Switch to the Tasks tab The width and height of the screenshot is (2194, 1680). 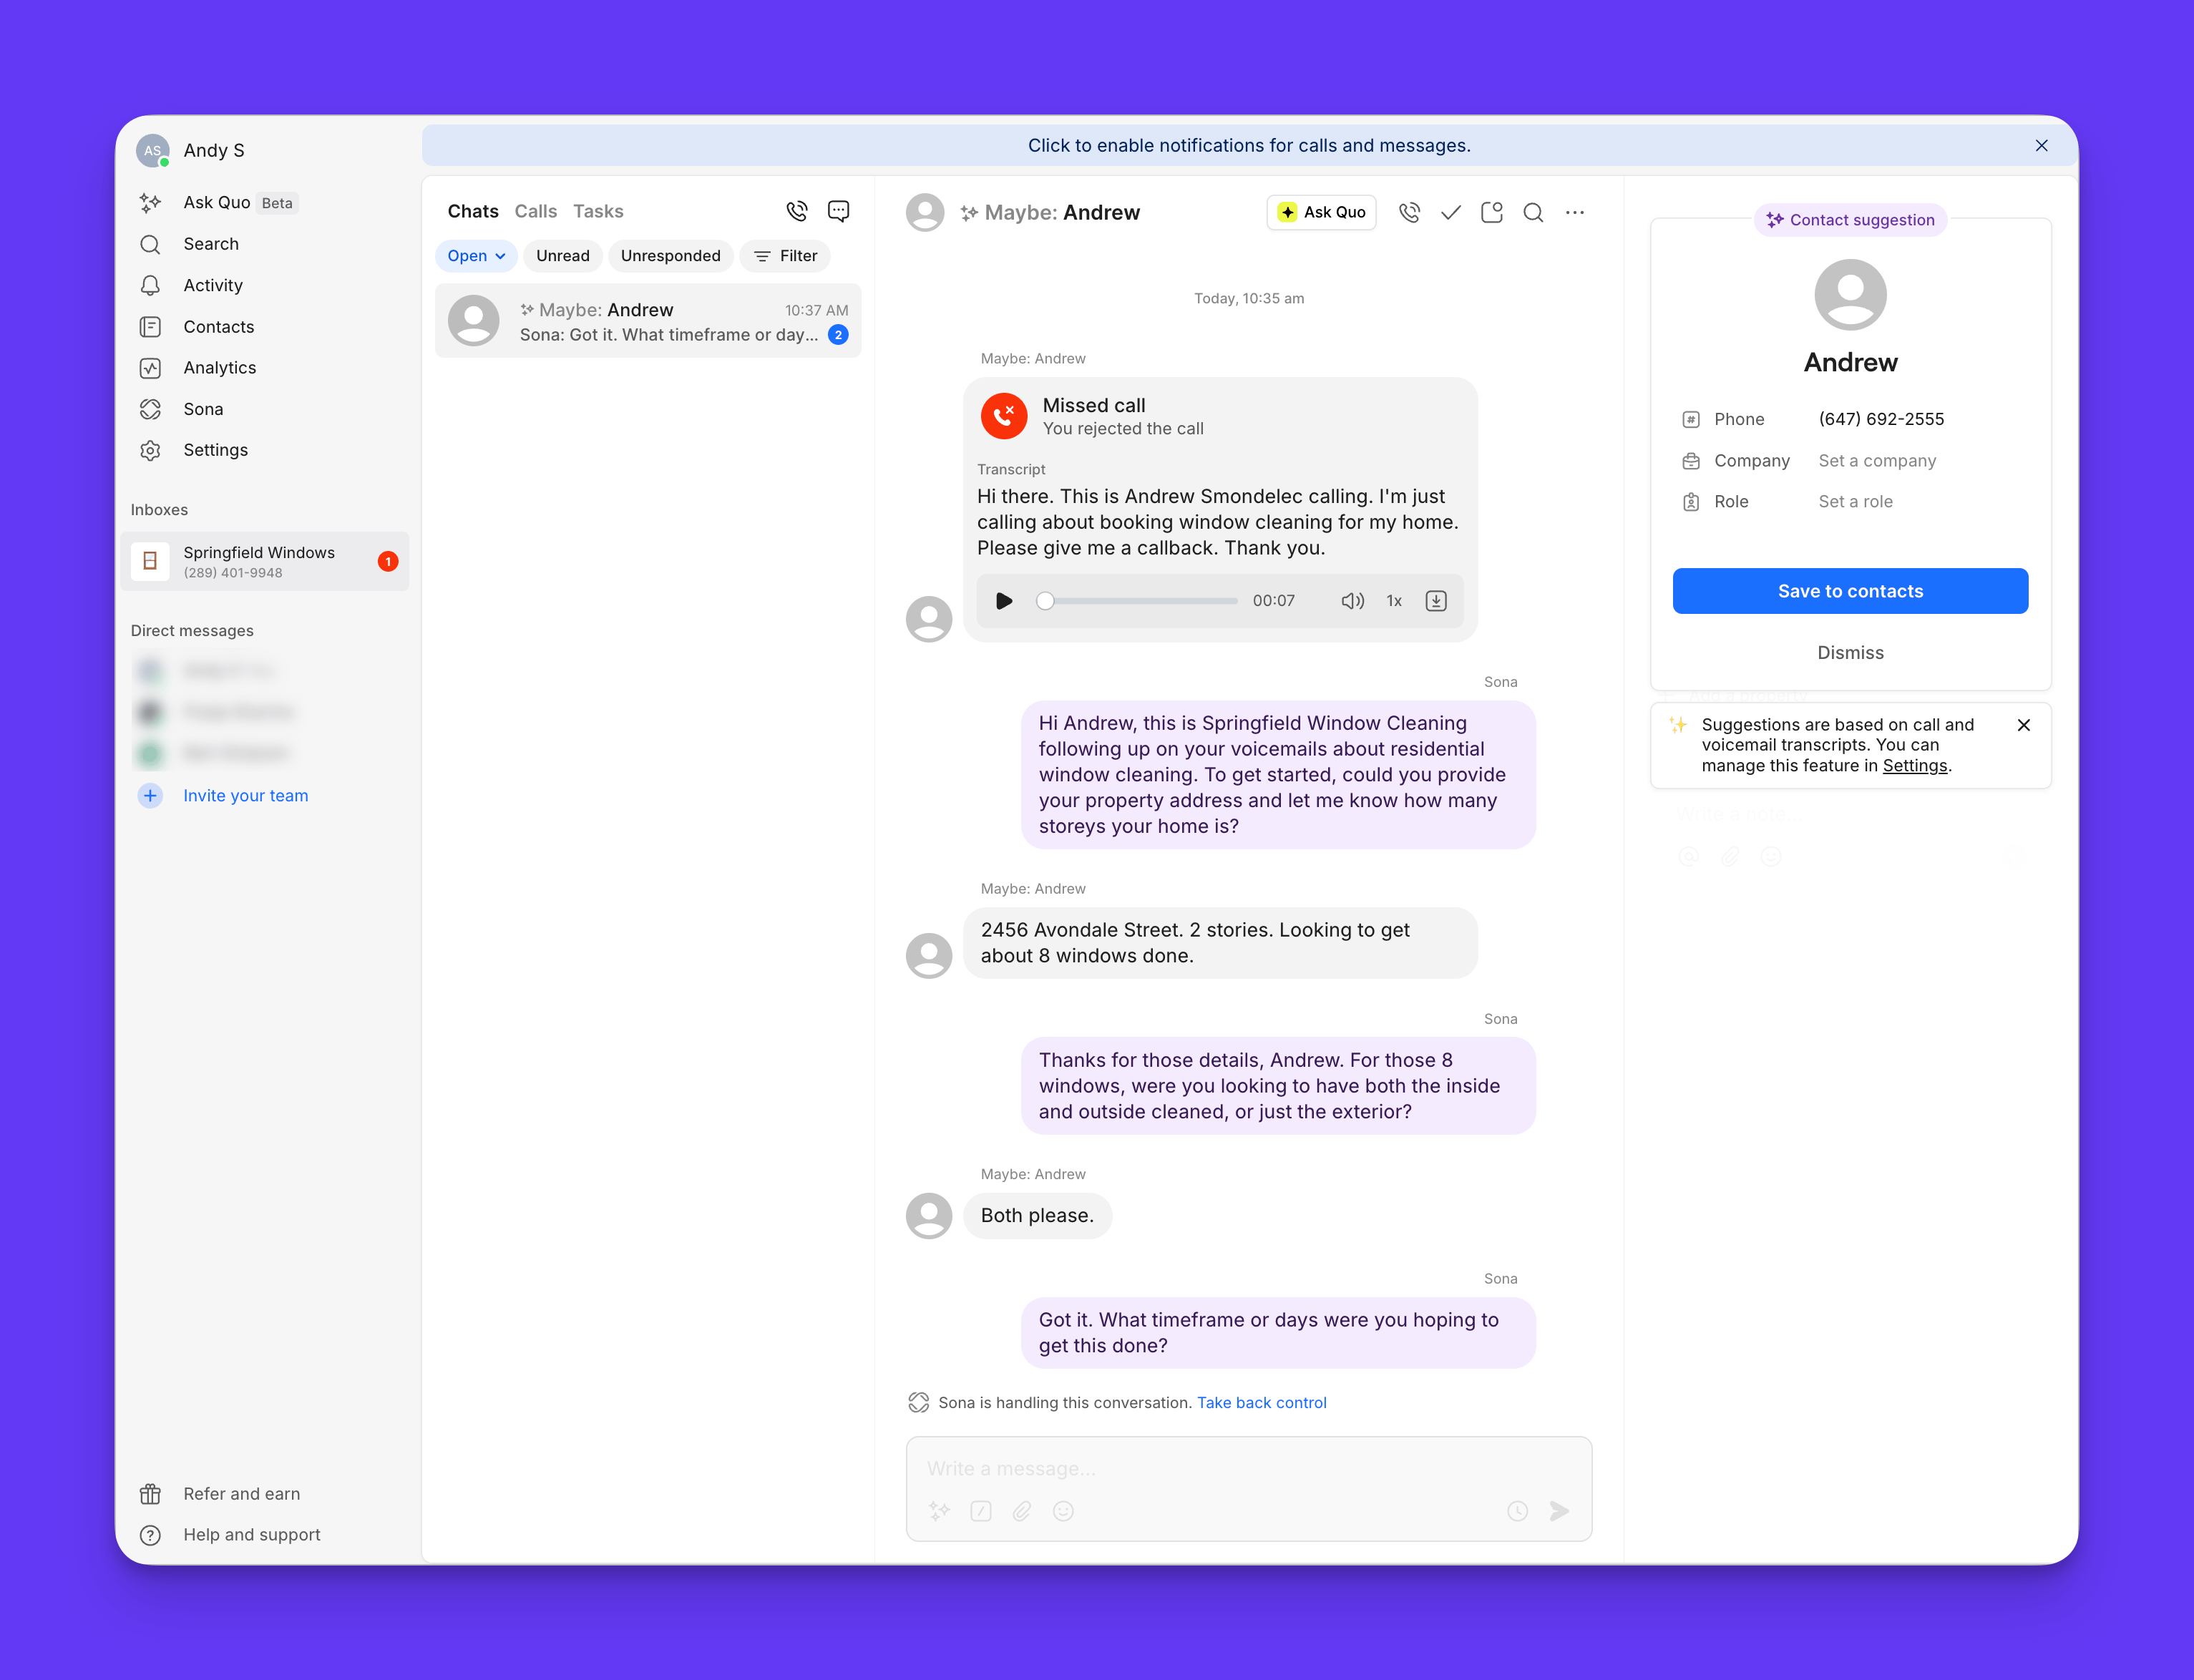coord(598,211)
